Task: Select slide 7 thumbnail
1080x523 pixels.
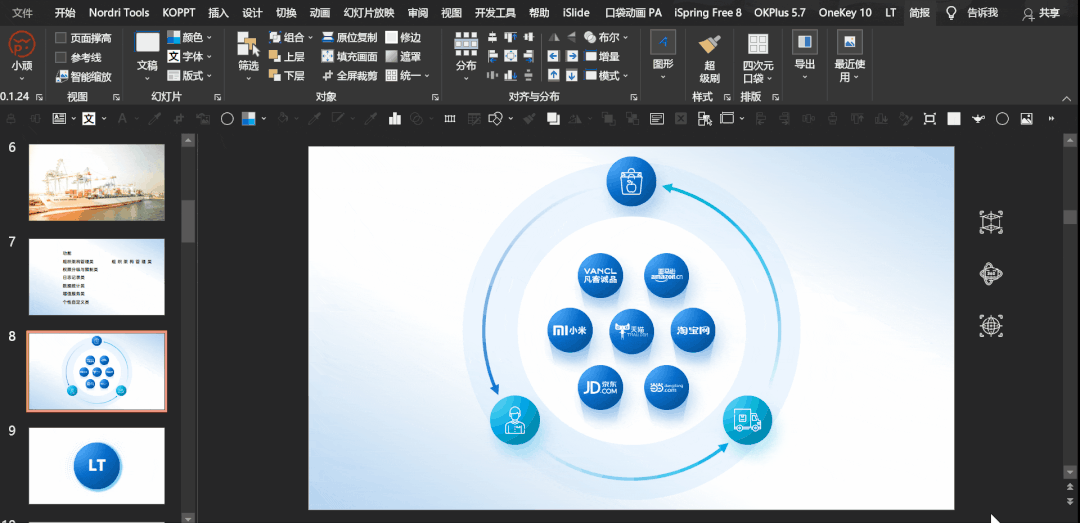Action: pos(96,276)
